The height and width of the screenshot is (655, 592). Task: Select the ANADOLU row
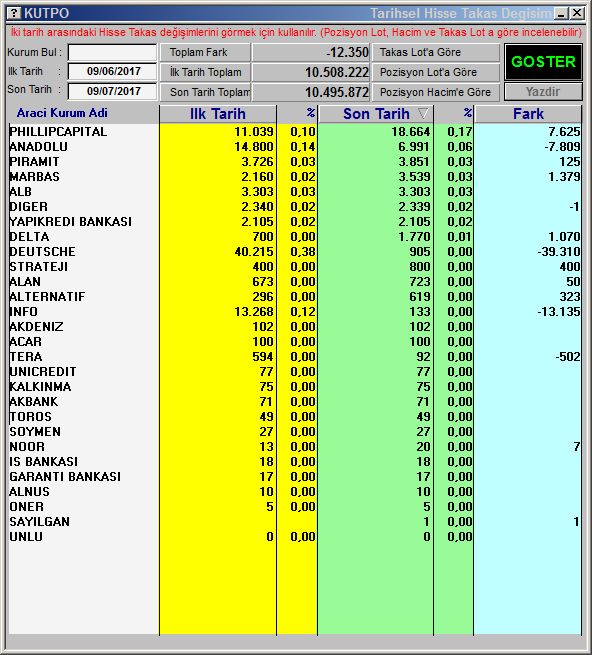coord(295,147)
